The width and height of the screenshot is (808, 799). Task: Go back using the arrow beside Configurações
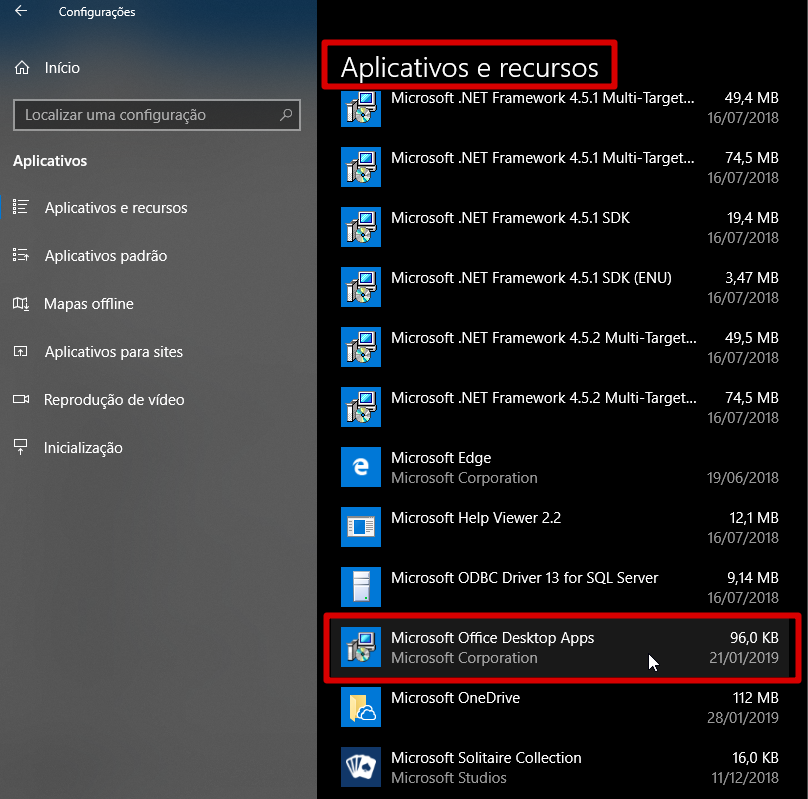point(21,11)
